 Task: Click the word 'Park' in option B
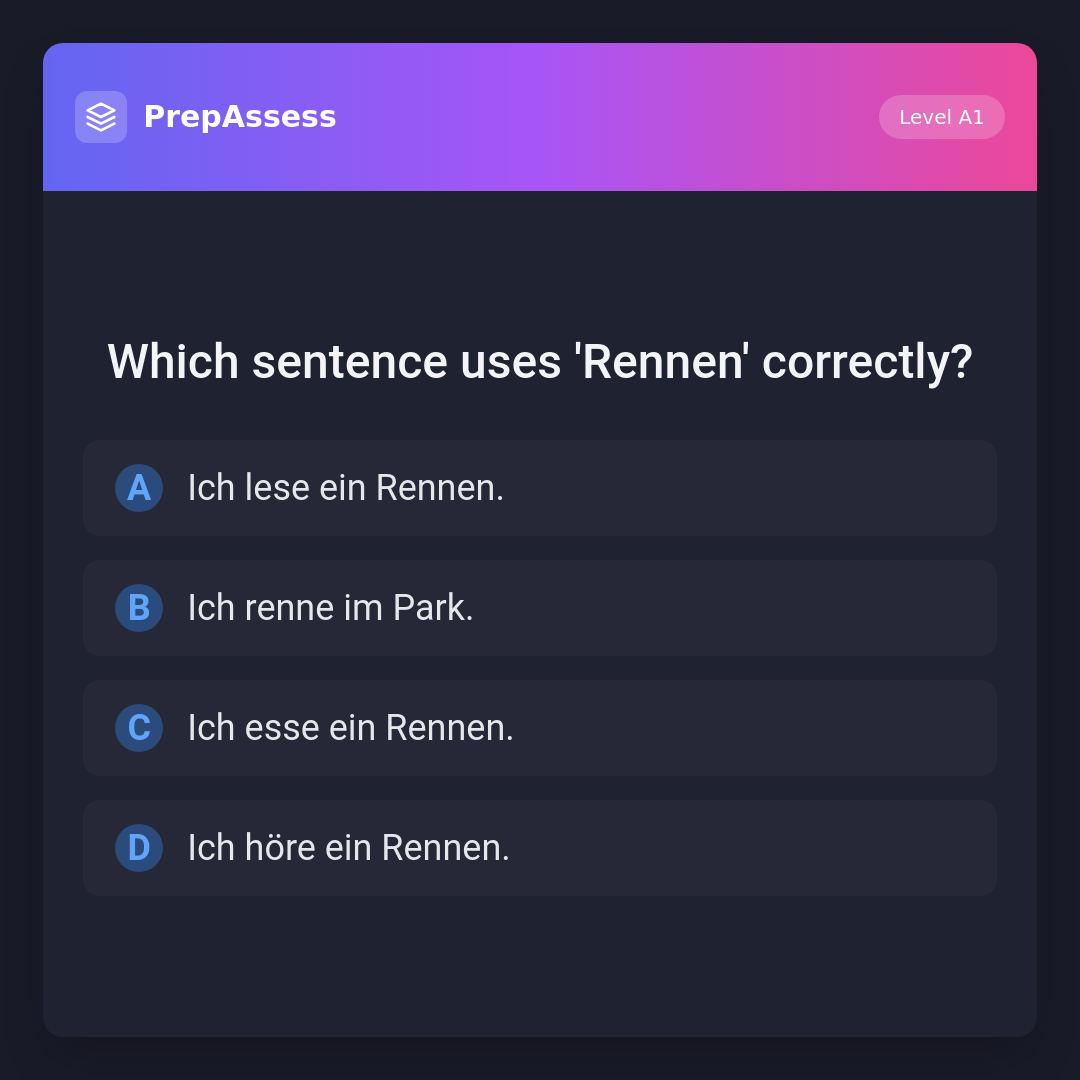432,608
